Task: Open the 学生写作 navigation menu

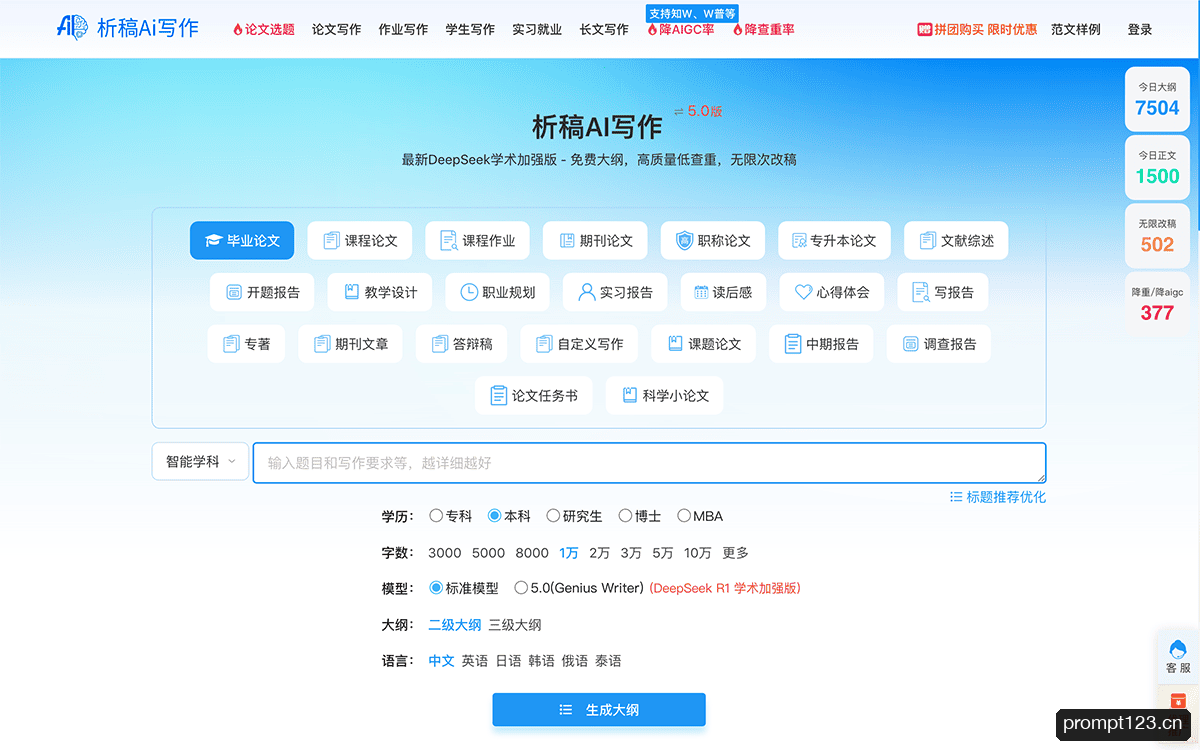Action: tap(470, 30)
